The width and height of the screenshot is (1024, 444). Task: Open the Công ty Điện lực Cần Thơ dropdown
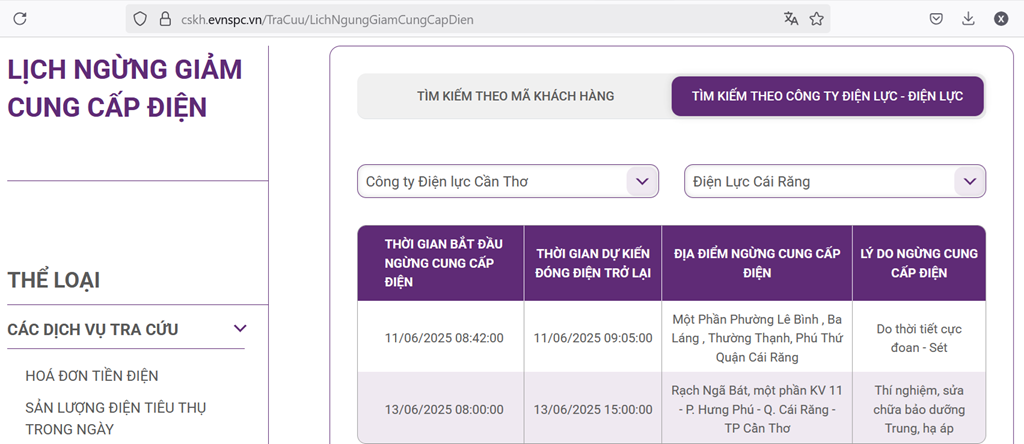click(508, 182)
